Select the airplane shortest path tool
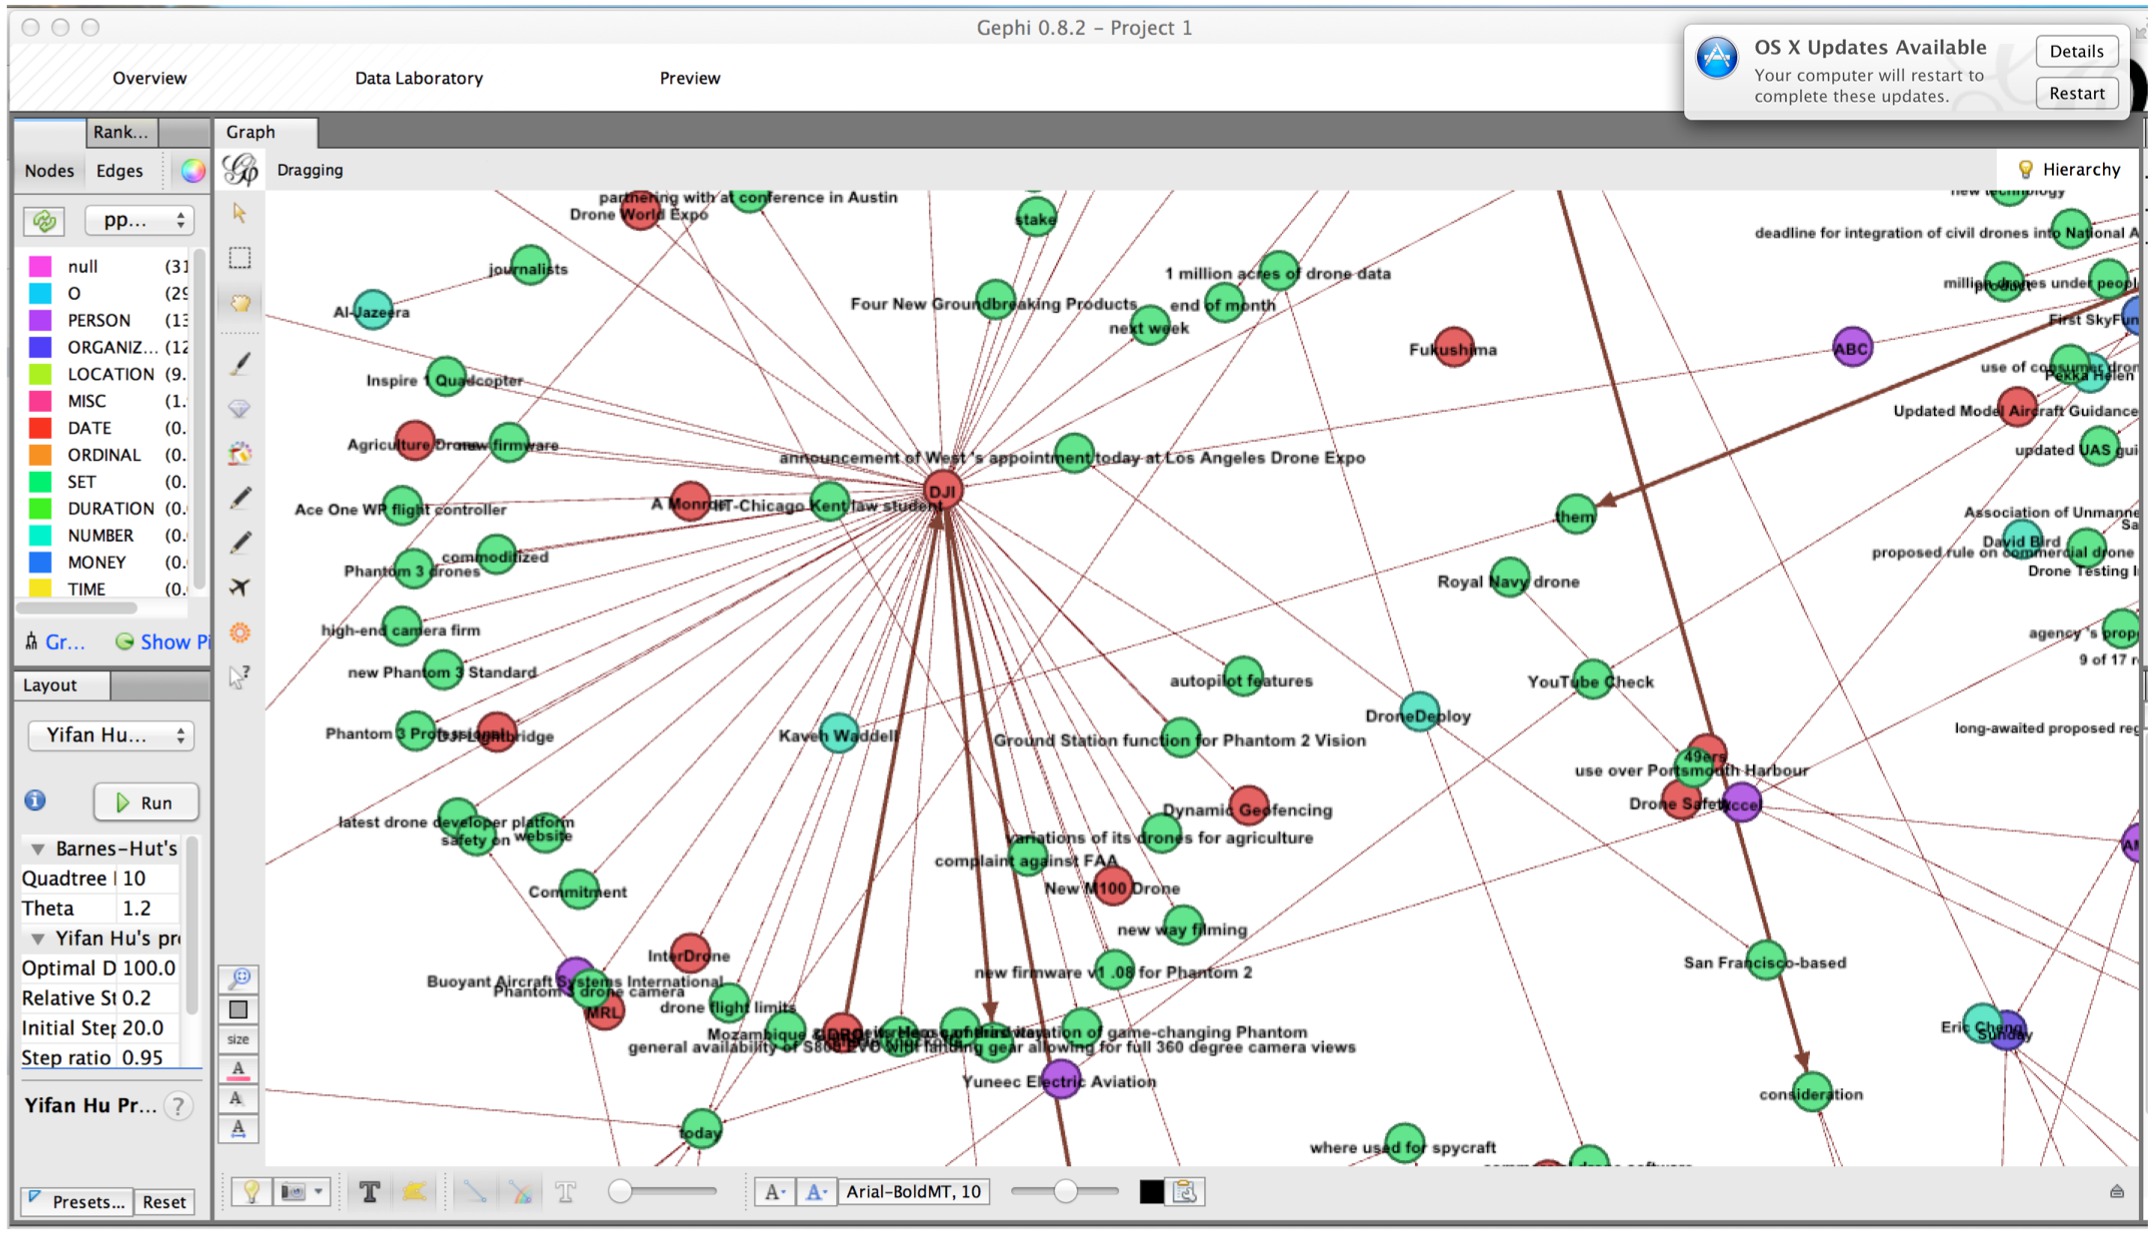 tap(240, 587)
